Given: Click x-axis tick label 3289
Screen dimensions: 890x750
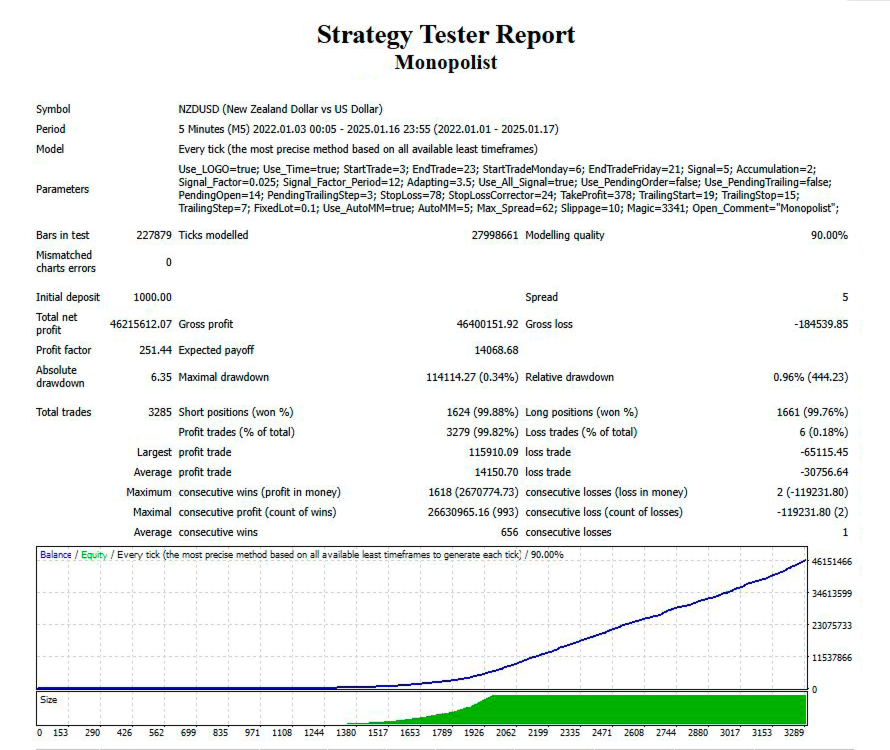Looking at the screenshot, I should point(794,733).
